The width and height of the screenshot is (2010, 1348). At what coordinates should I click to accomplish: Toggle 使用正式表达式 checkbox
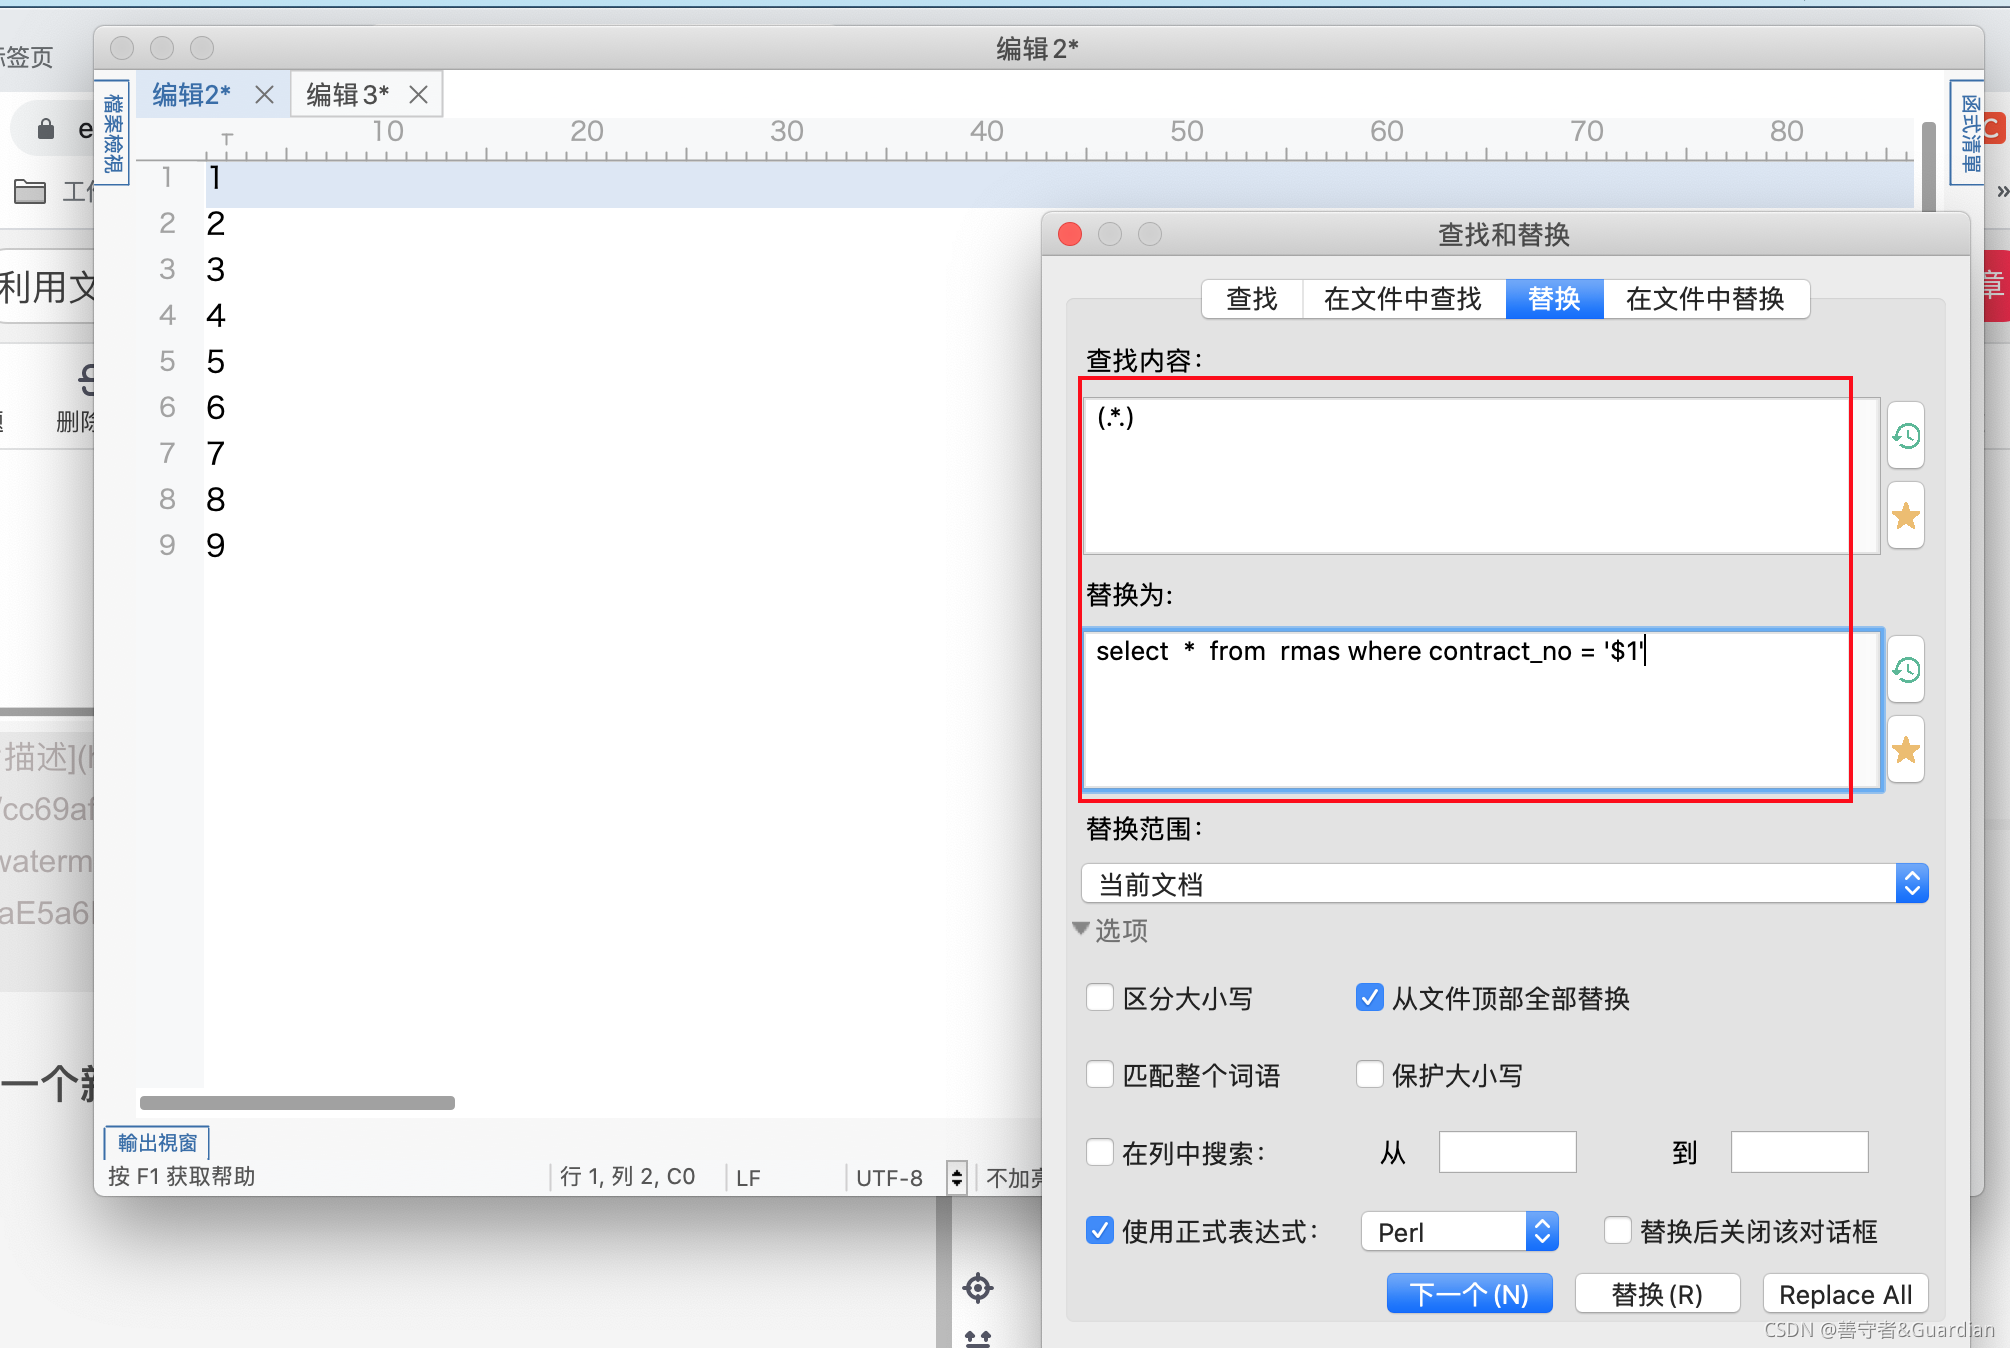[x=1100, y=1231]
